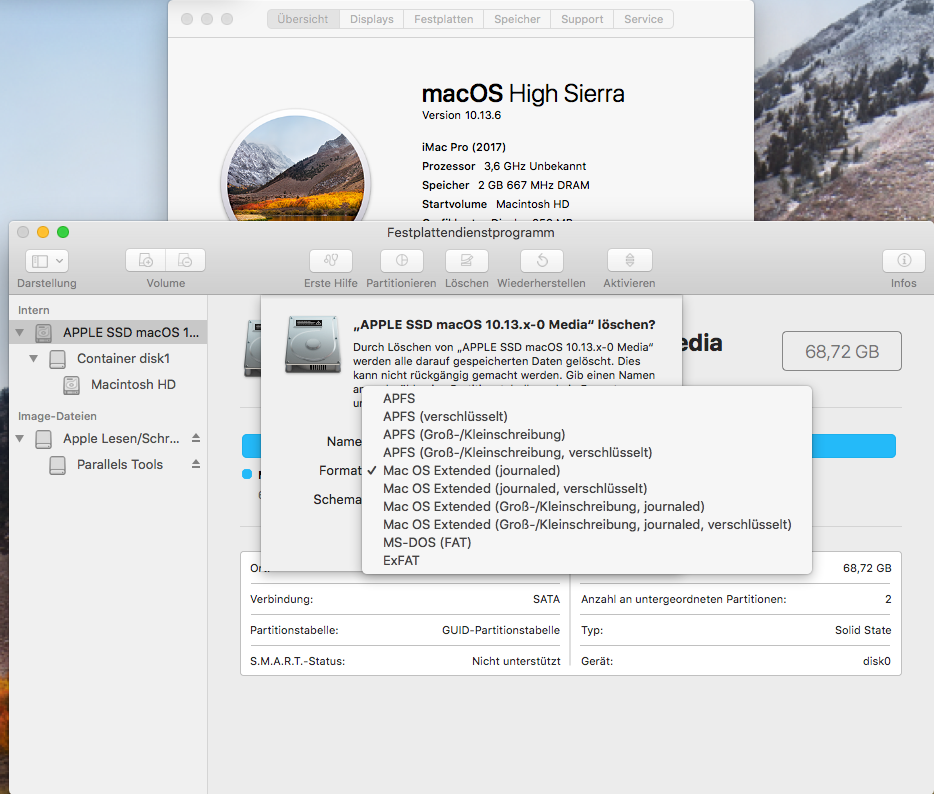Viewport: 934px width, 794px height.
Task: Click the Gerät disk0 value
Action: (x=877, y=661)
